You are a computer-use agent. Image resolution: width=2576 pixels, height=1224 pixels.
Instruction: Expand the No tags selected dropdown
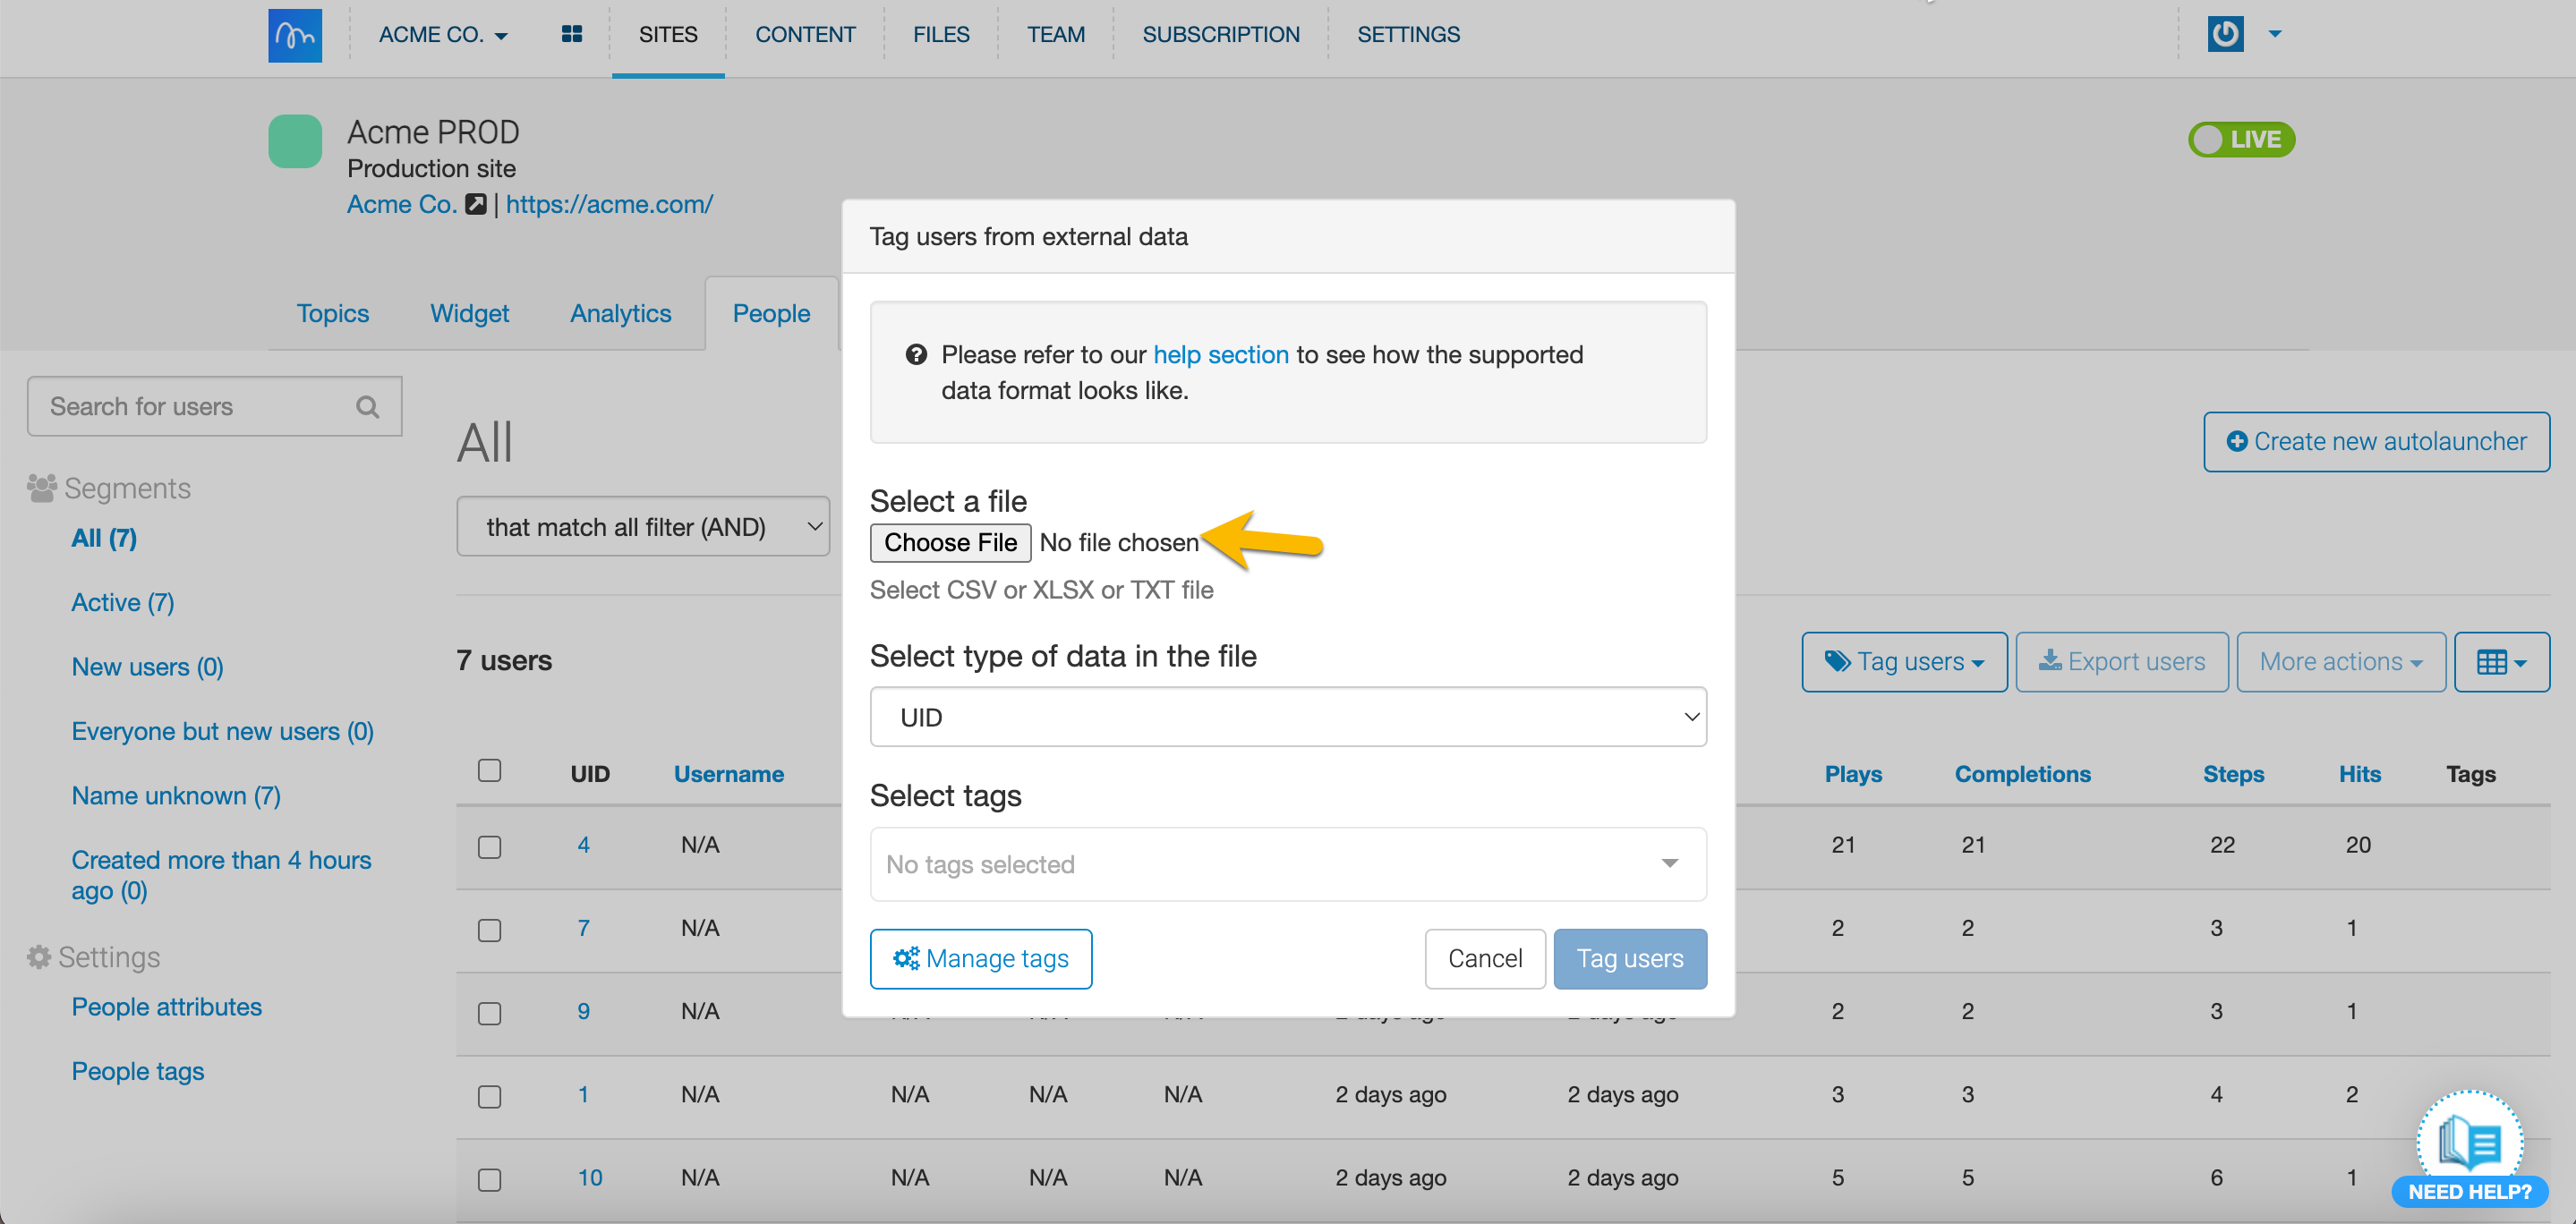click(1287, 864)
